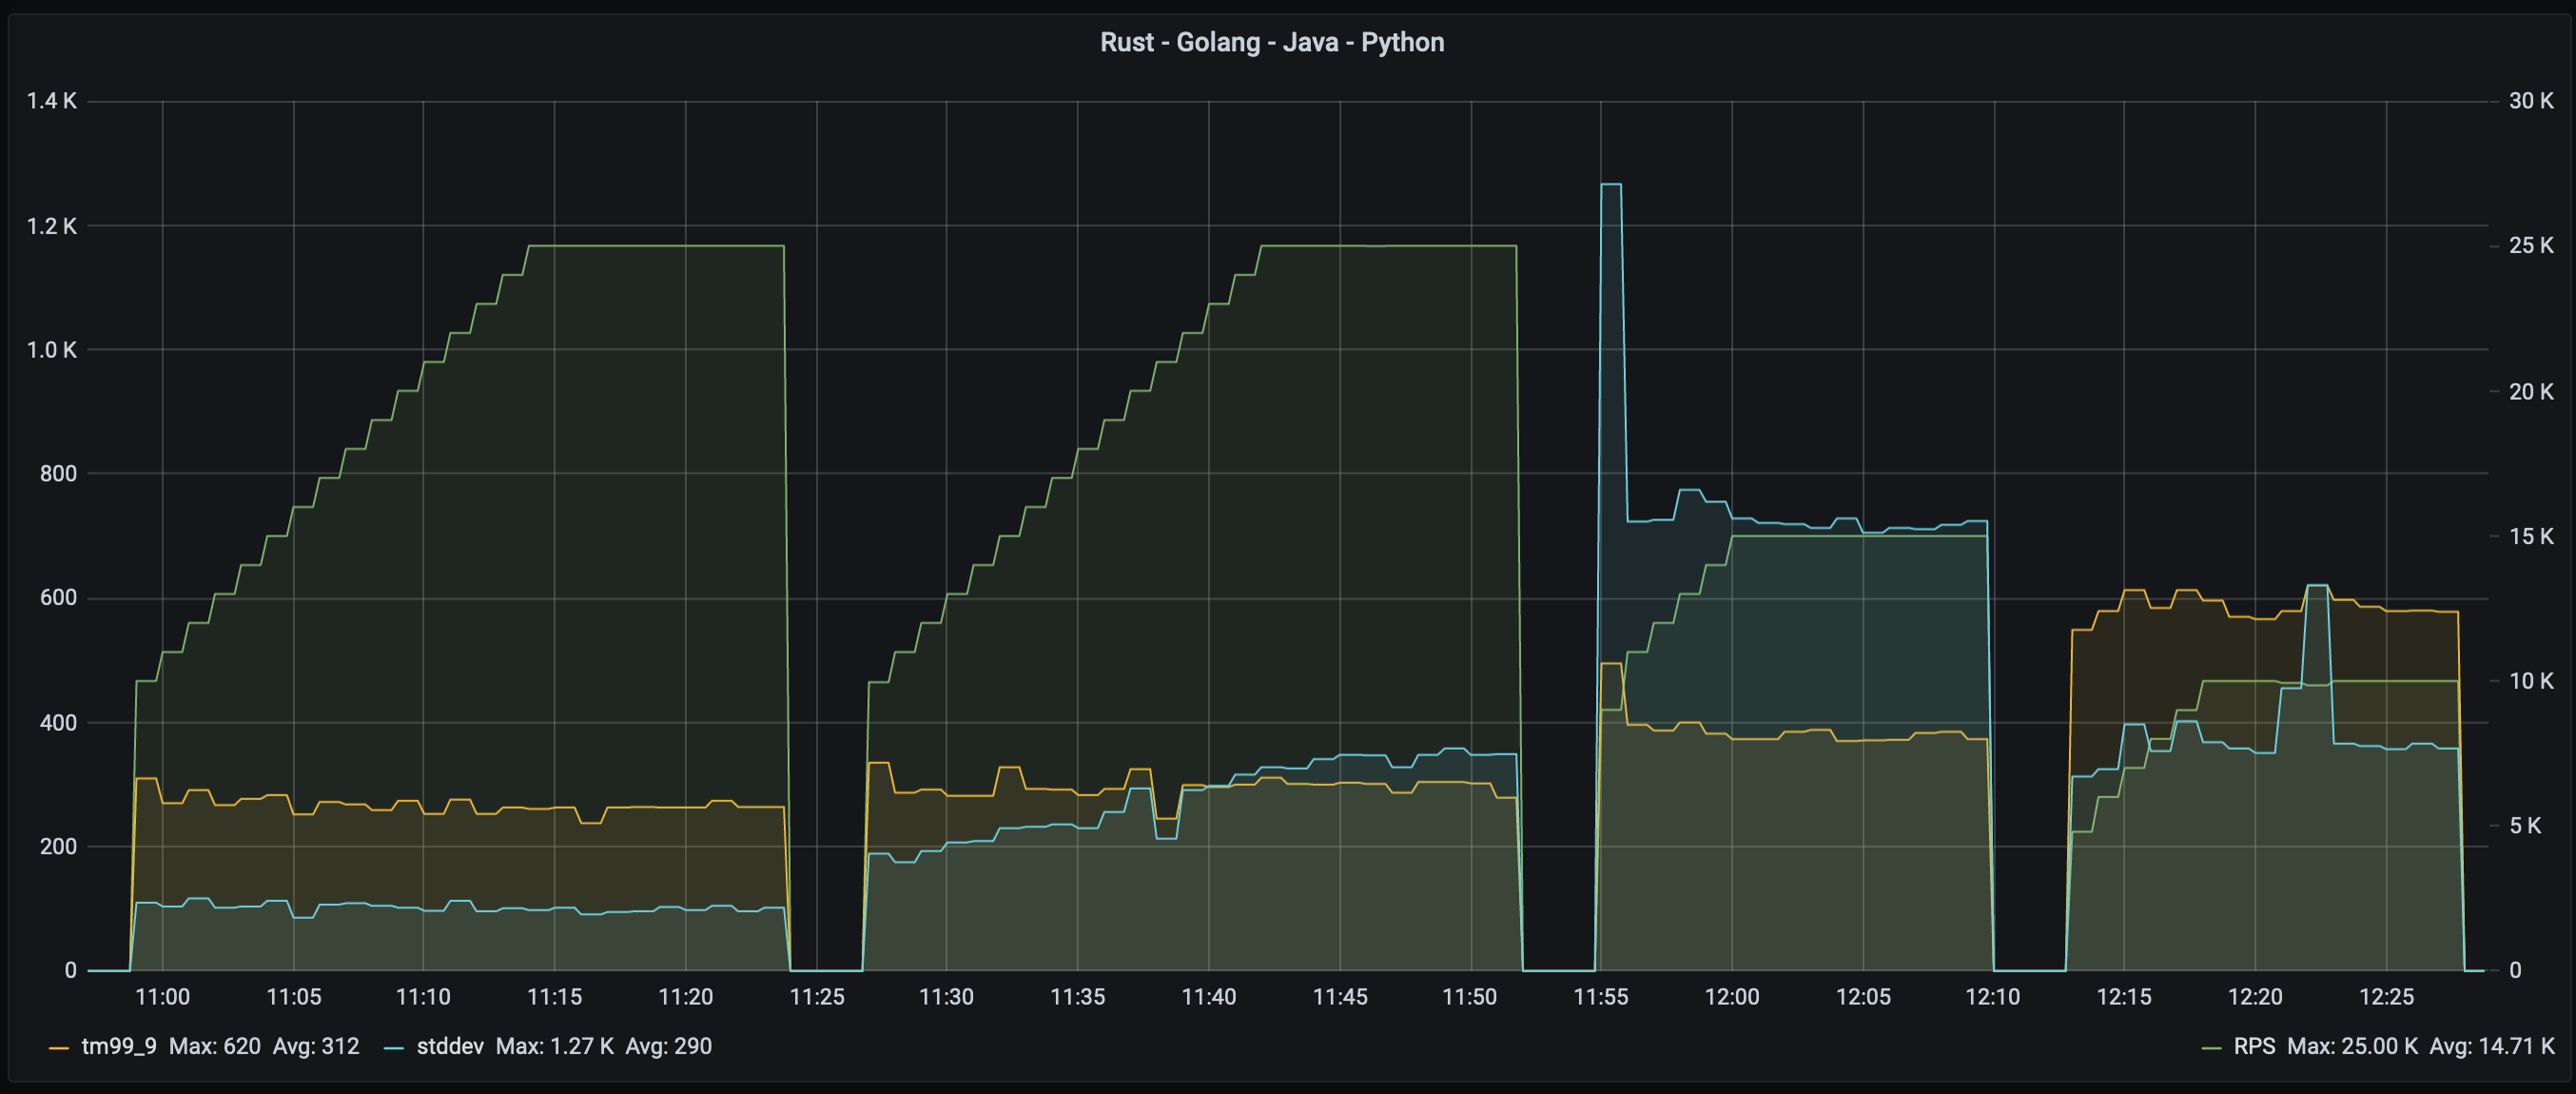This screenshot has width=2576, height=1094.
Task: Toggle the tm99_9 legend series
Action: pos(118,1046)
